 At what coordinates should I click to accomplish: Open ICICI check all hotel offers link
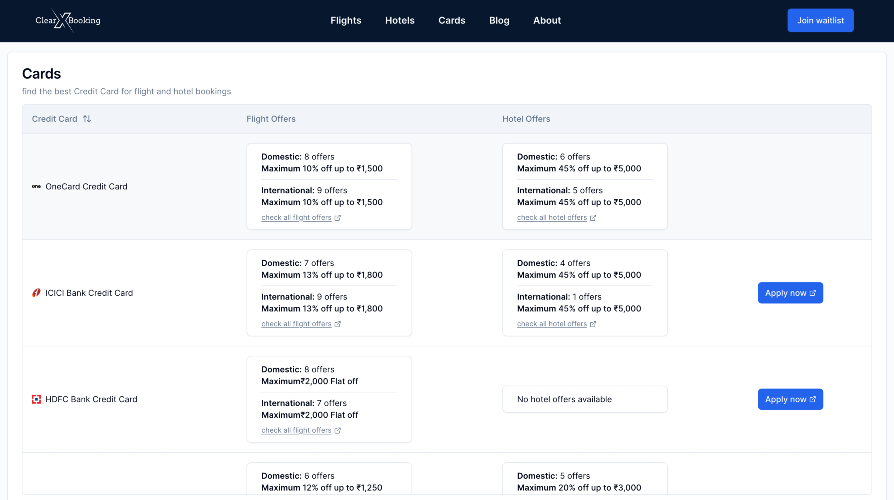(552, 324)
